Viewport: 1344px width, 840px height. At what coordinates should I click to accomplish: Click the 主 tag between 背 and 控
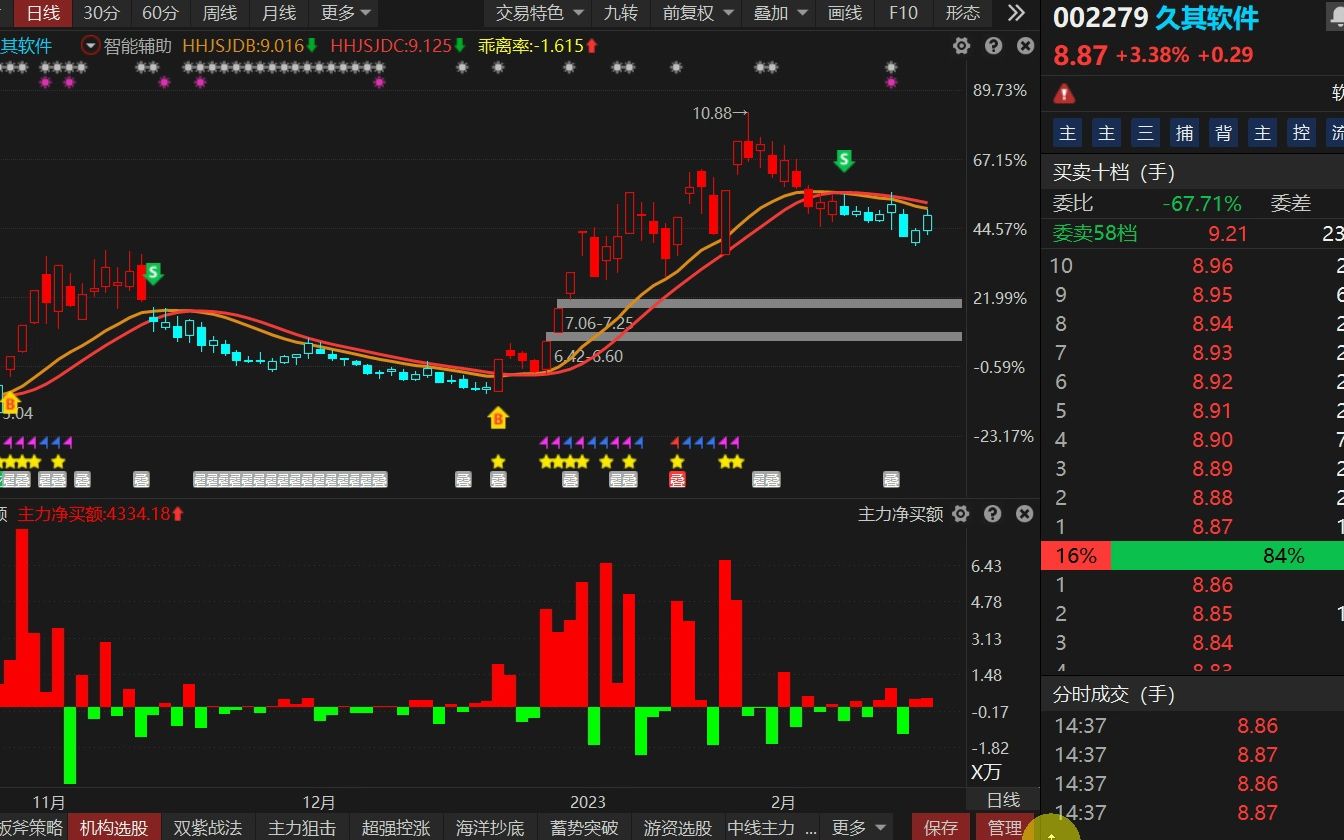1263,133
